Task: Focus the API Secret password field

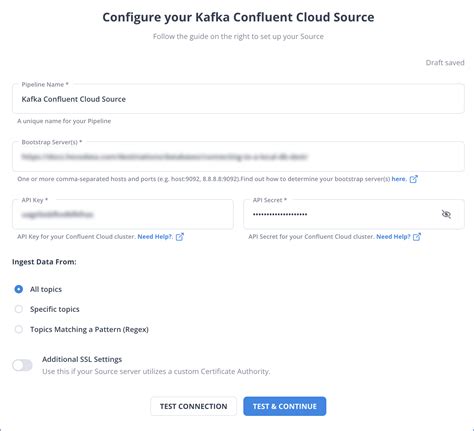Action: tap(354, 214)
